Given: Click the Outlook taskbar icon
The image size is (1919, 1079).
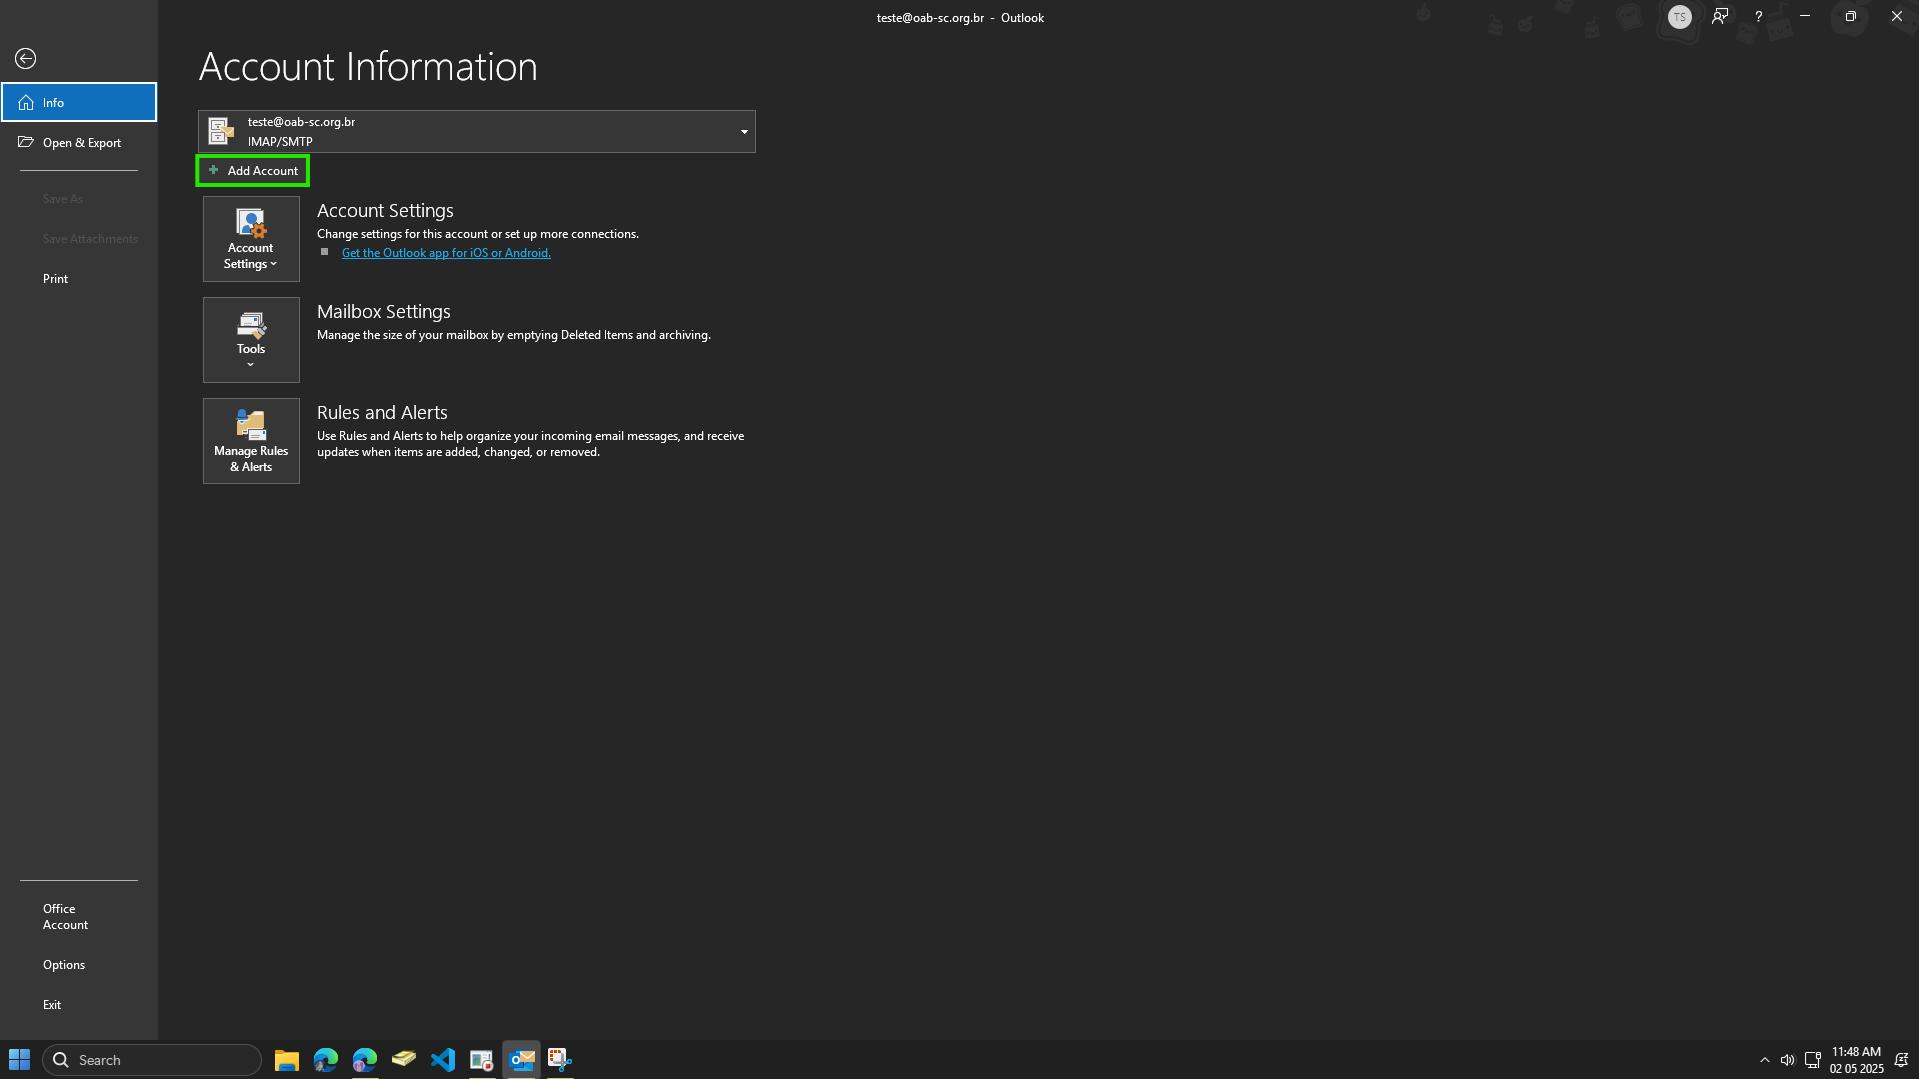Looking at the screenshot, I should [x=521, y=1060].
